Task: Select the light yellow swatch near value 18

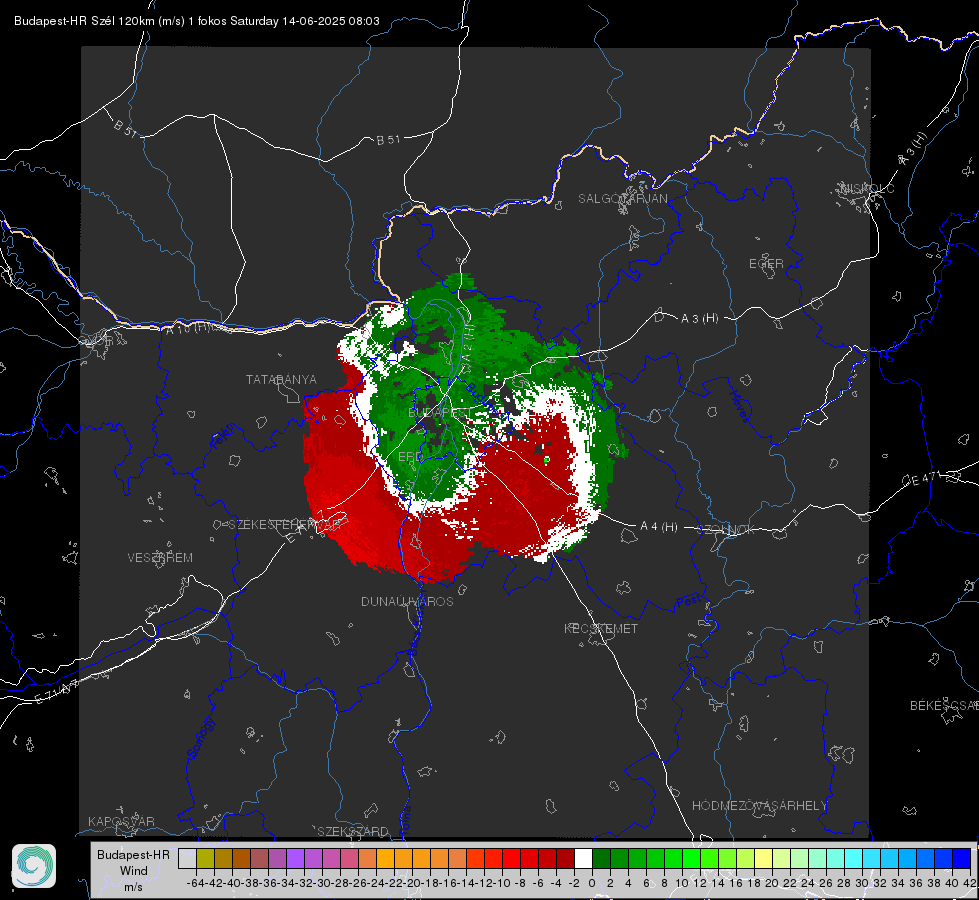Action: click(x=763, y=858)
